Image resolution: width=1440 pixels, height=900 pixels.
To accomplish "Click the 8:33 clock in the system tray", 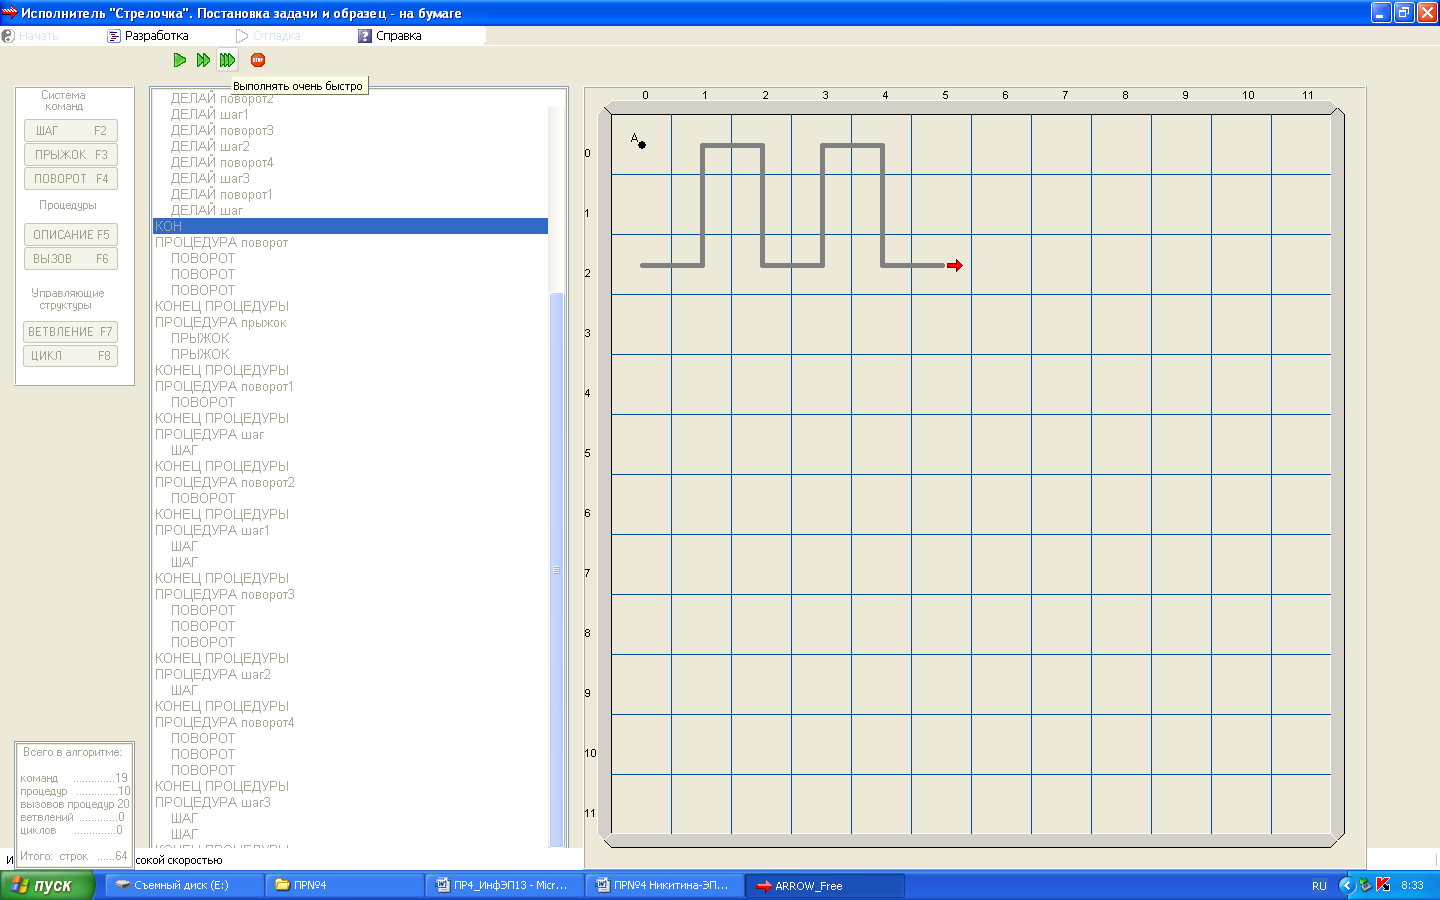I will coord(1412,885).
